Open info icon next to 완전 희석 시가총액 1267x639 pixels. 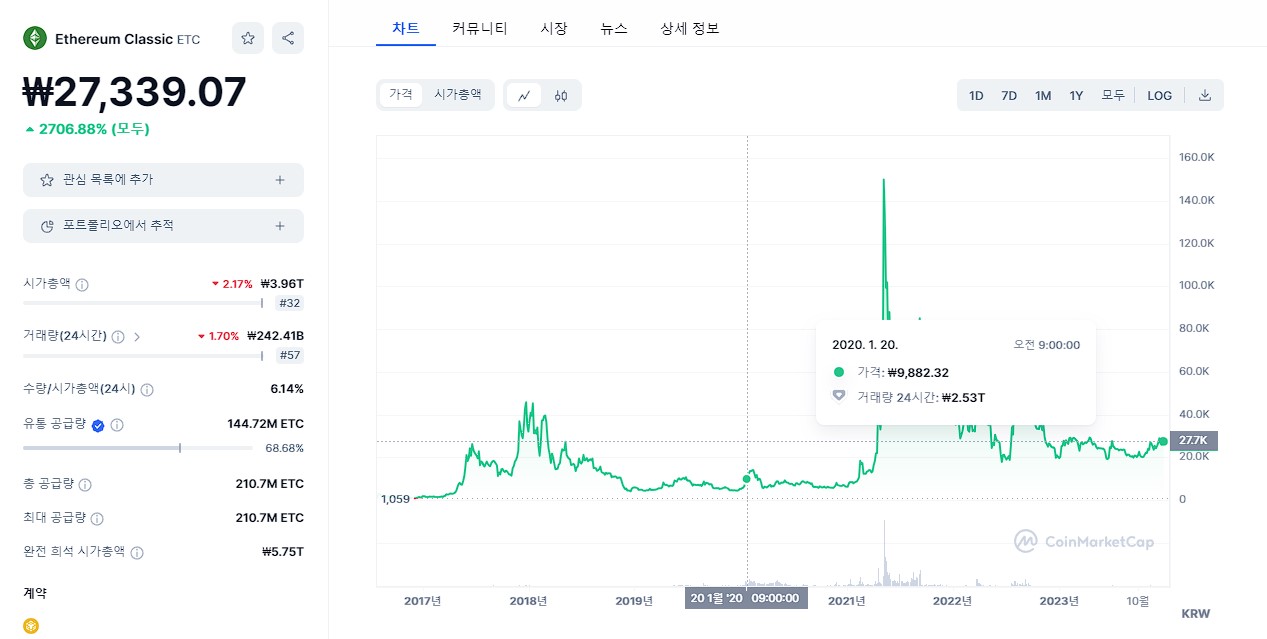click(137, 553)
